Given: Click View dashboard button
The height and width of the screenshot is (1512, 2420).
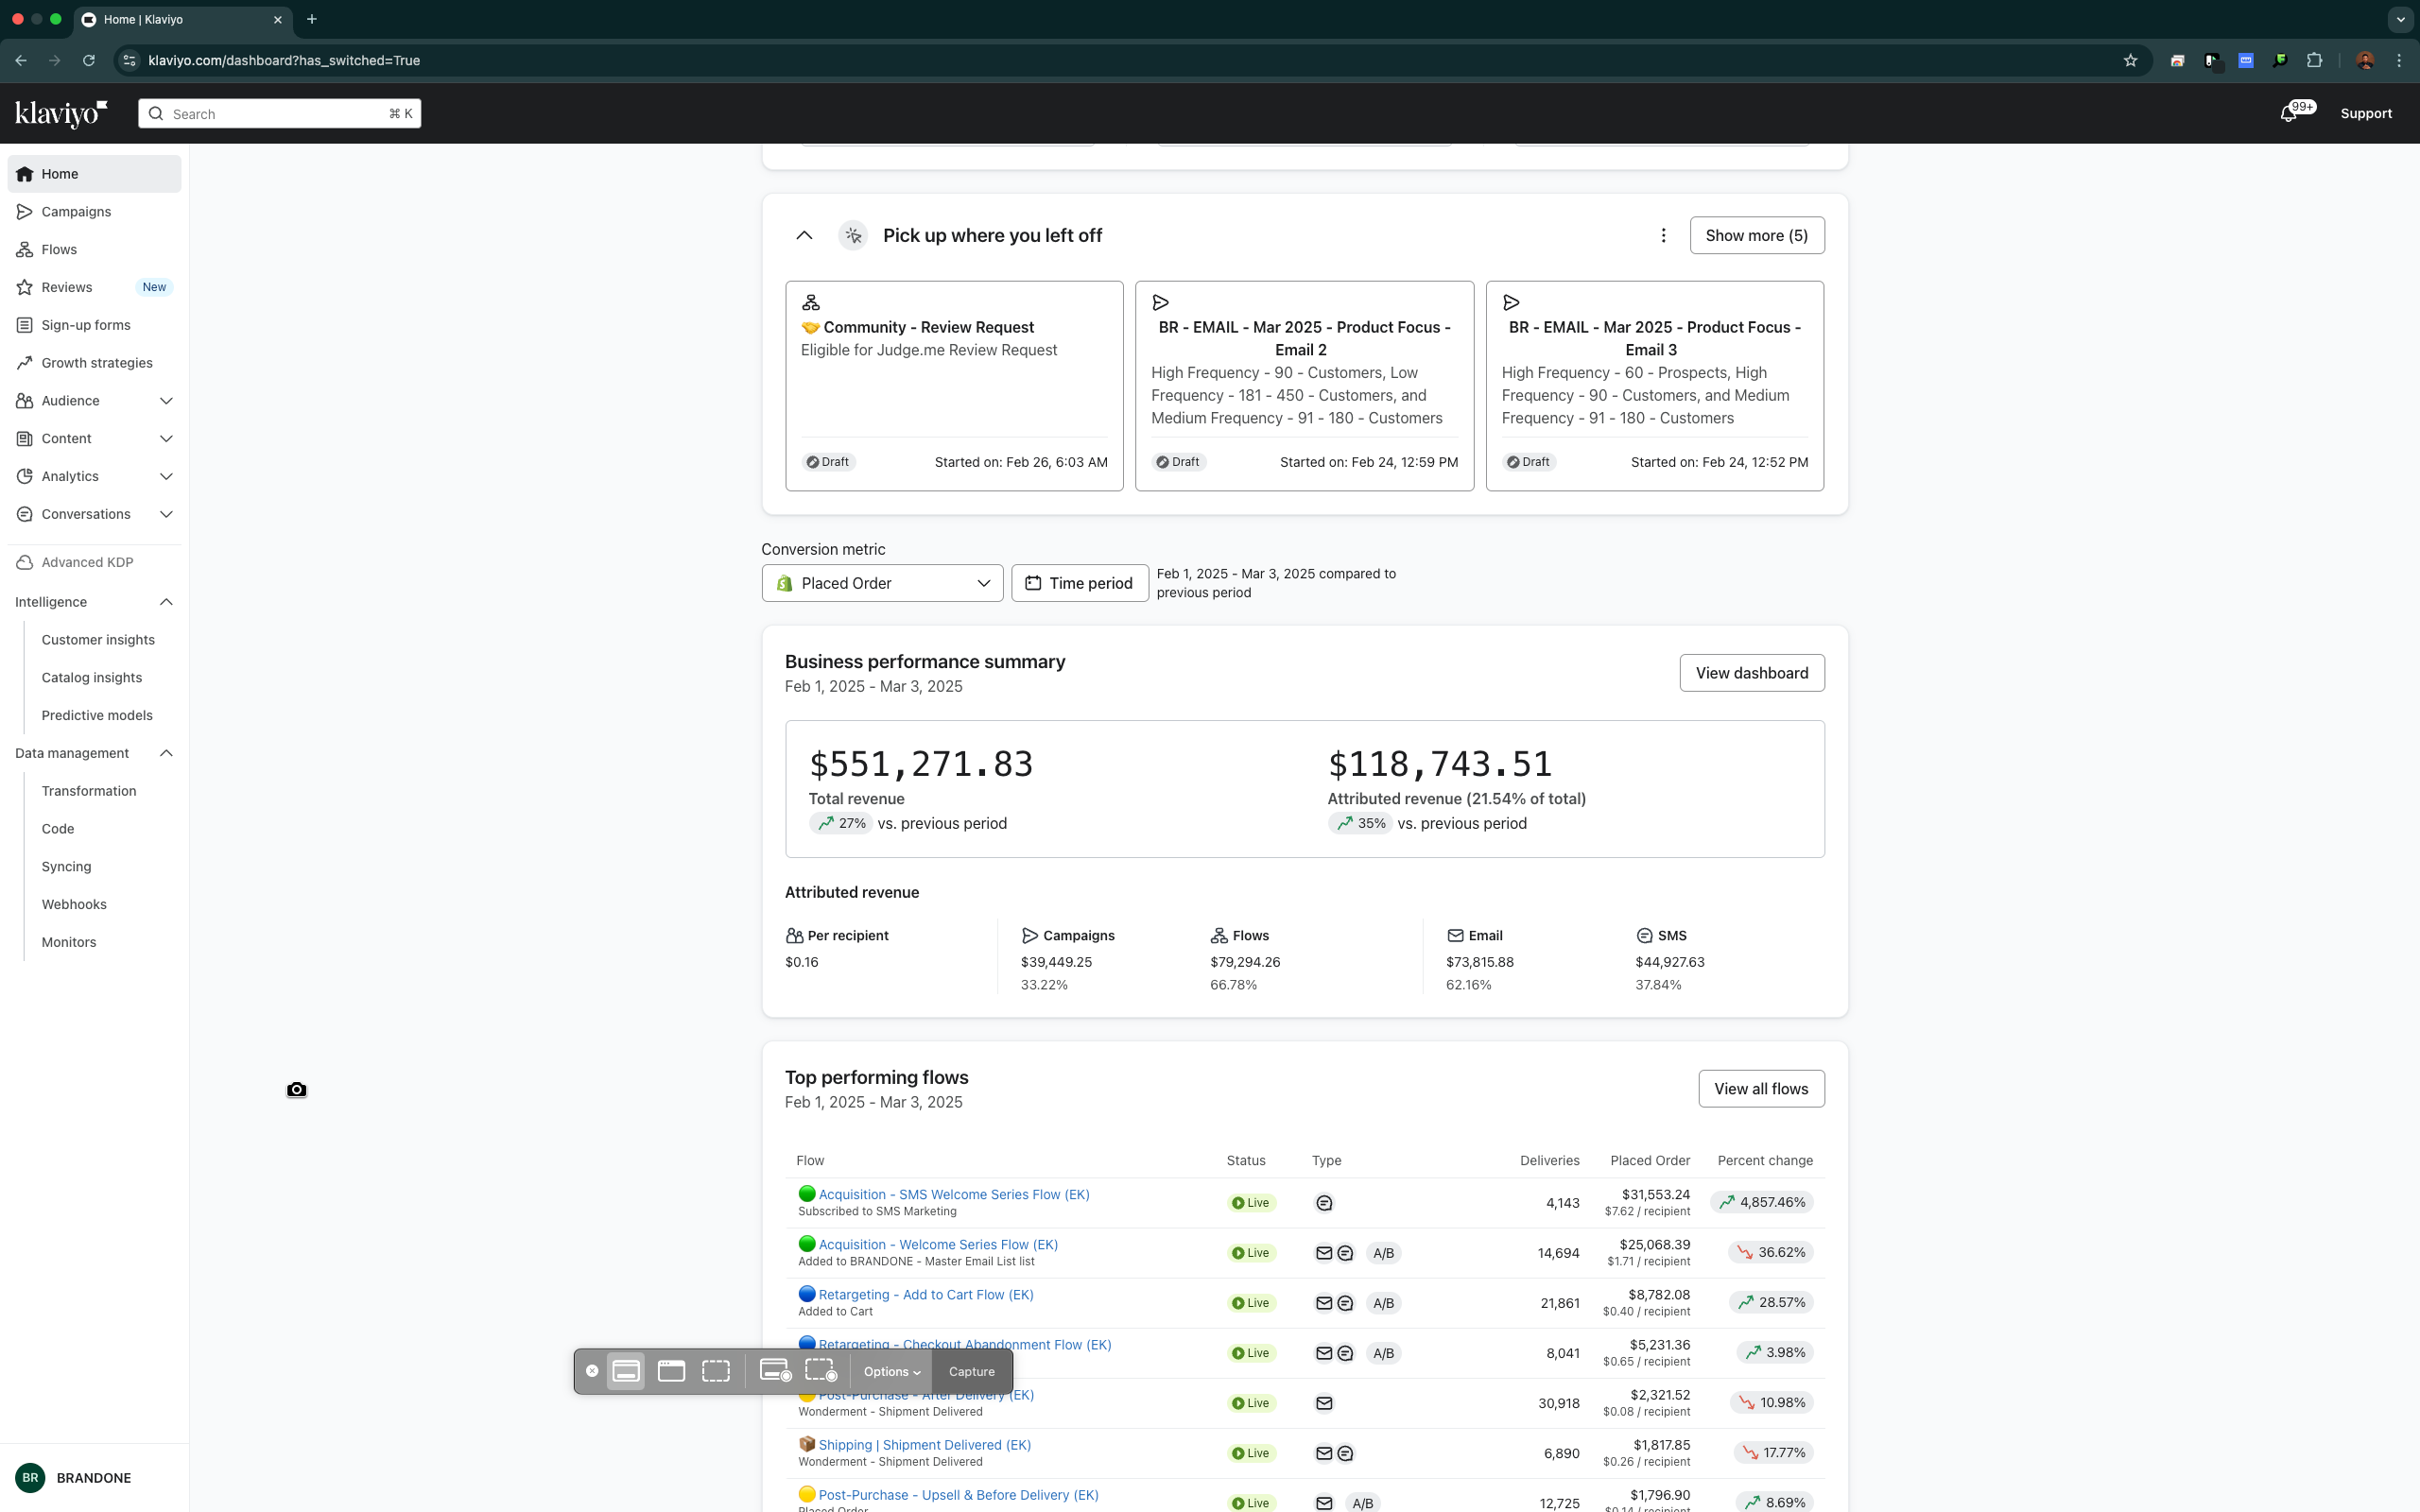Looking at the screenshot, I should pyautogui.click(x=1751, y=673).
